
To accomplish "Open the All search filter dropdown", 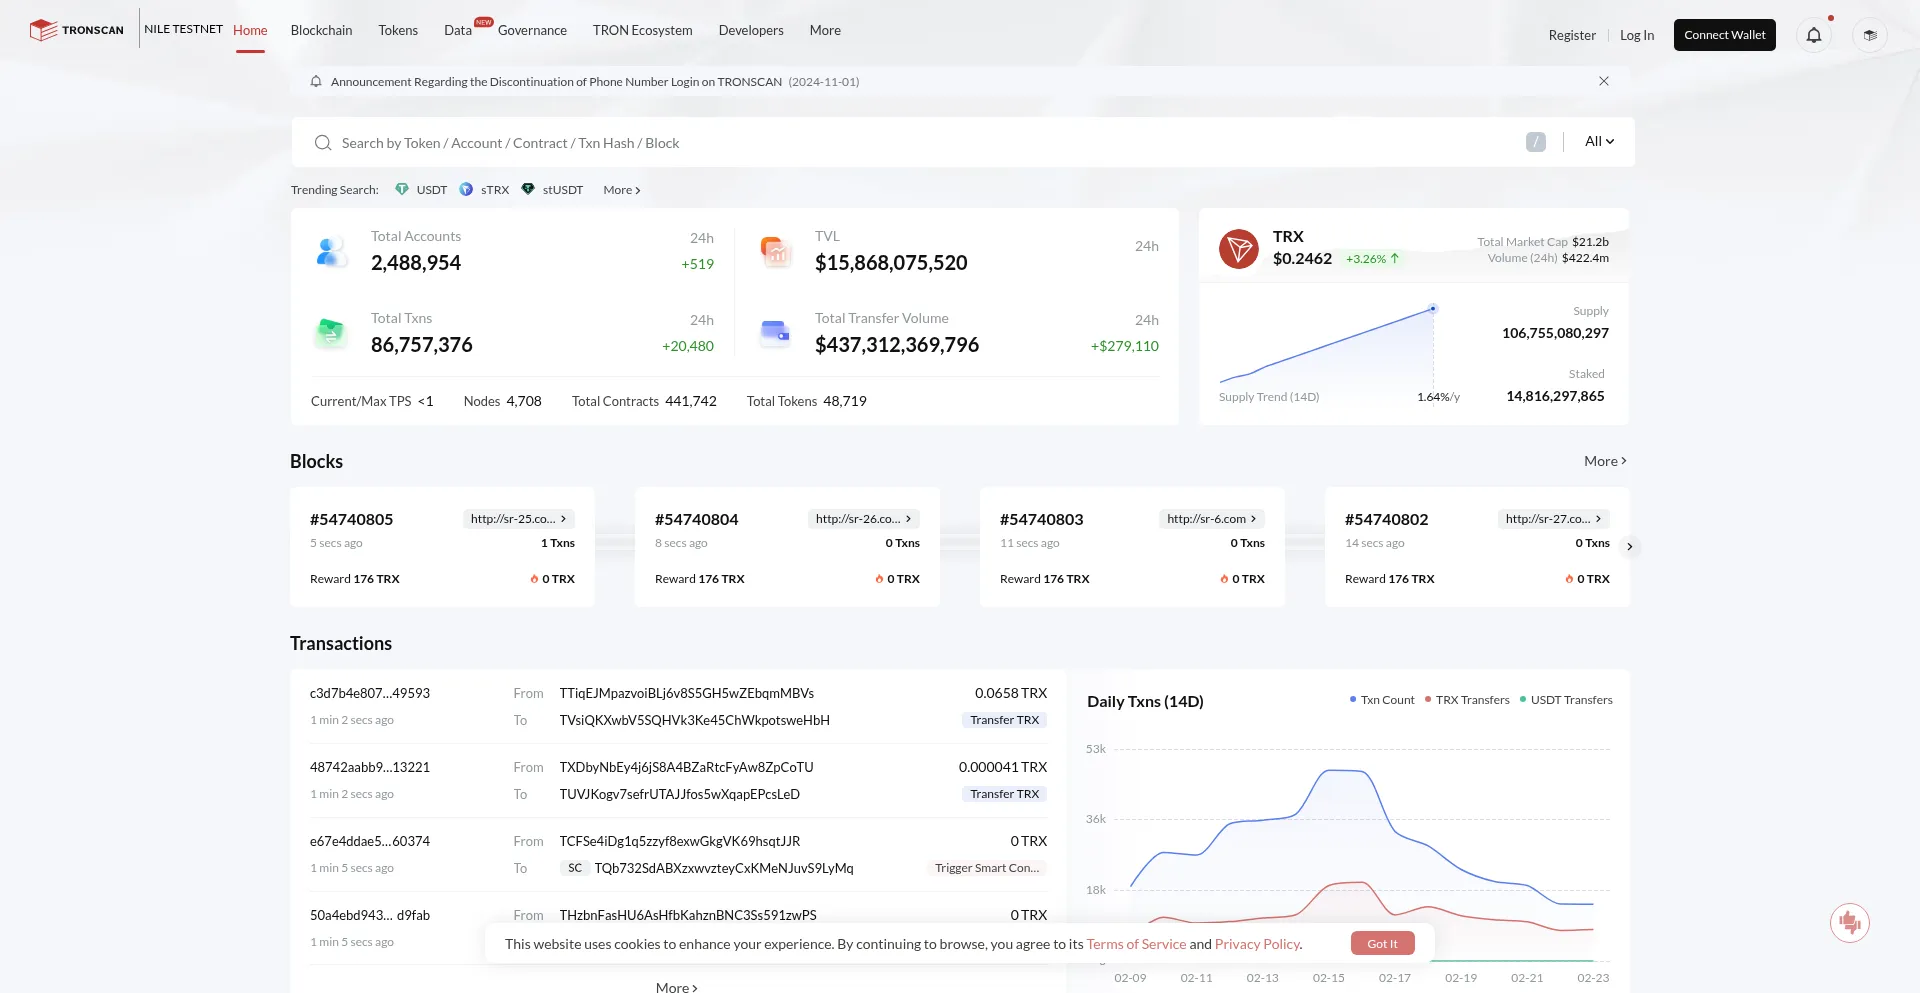I will [1599, 142].
